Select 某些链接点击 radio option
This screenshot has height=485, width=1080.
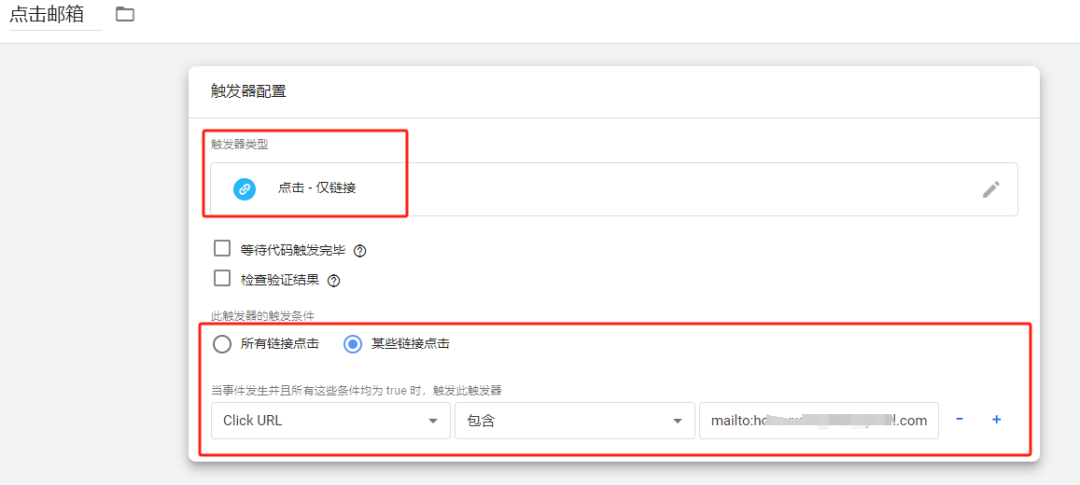pos(353,344)
